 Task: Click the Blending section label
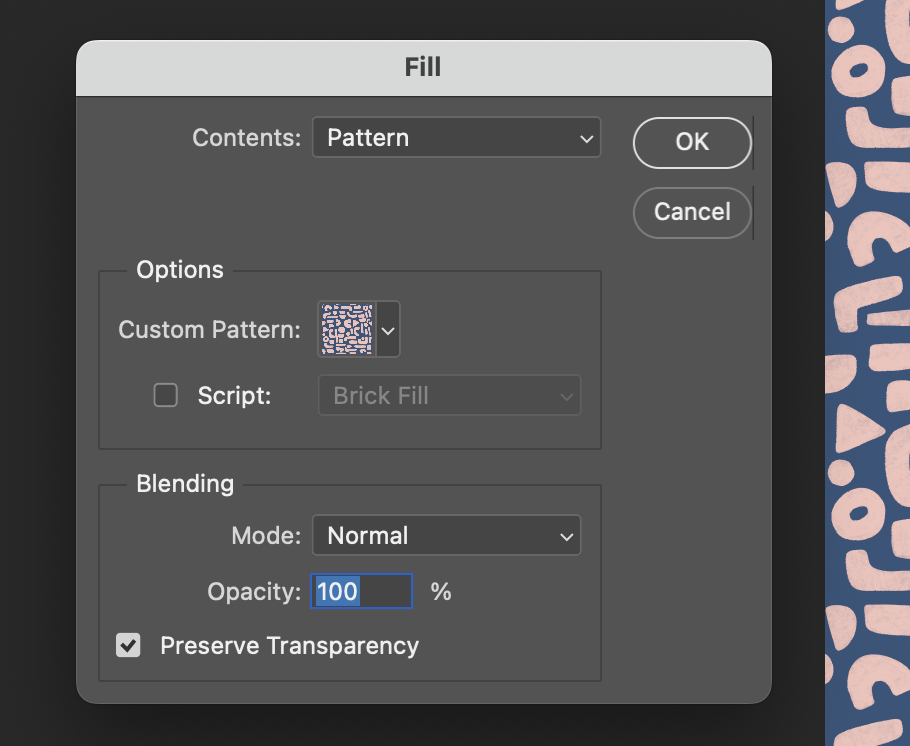(x=185, y=483)
